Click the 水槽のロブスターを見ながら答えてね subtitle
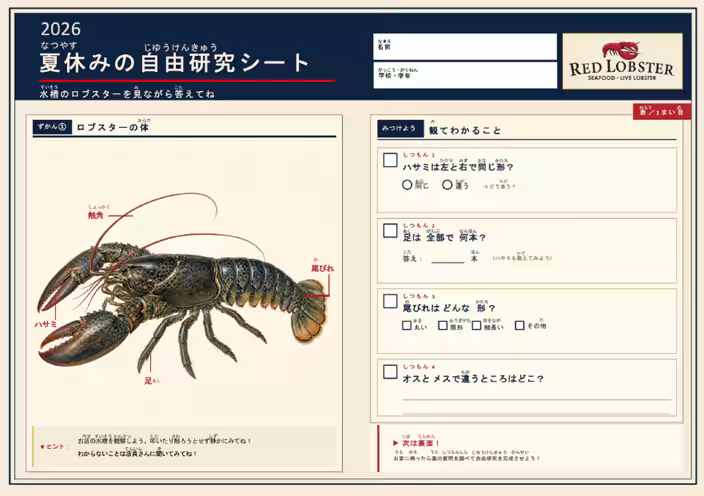Screen dimensions: 704x496 point(127,94)
